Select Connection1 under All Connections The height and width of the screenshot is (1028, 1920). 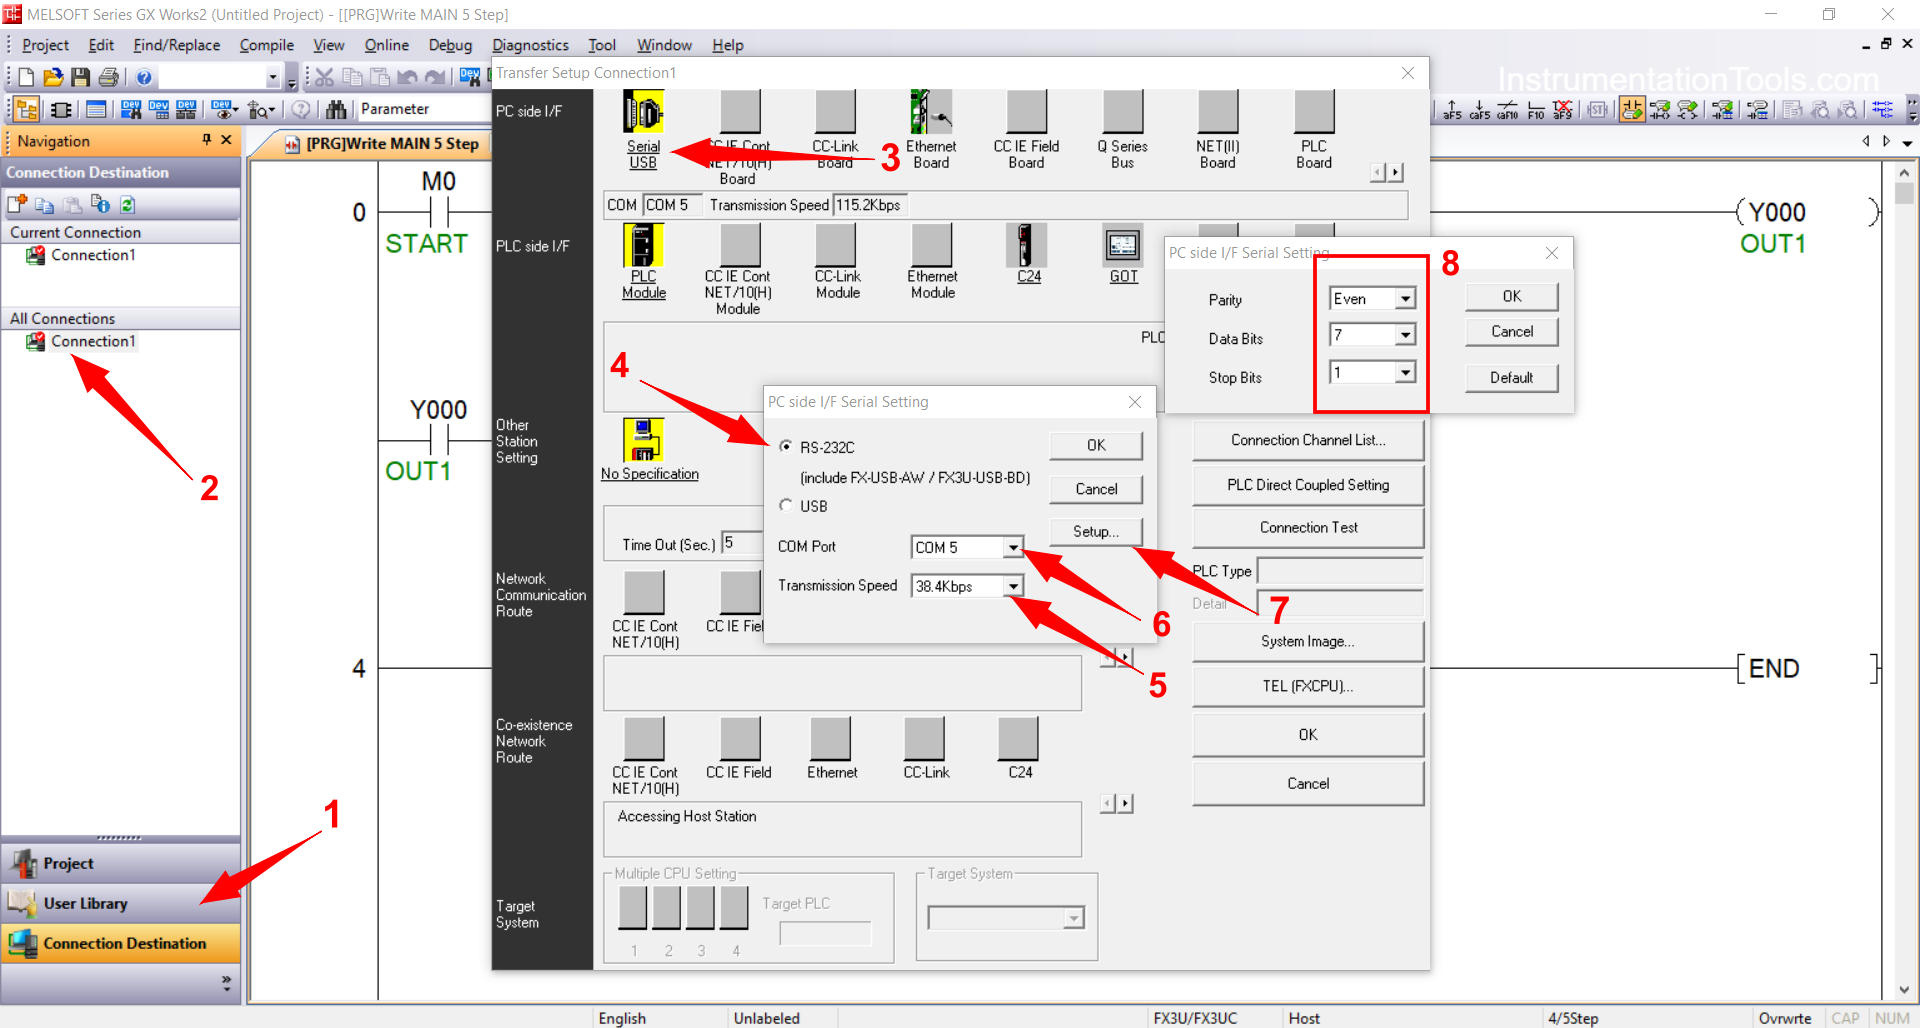coord(93,341)
